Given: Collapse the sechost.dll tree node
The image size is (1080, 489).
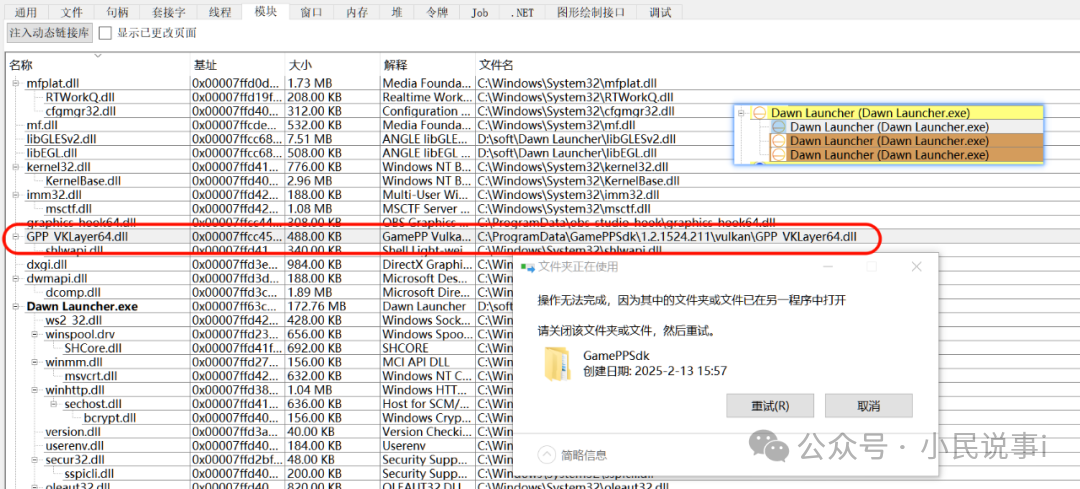Looking at the screenshot, I should (54, 404).
